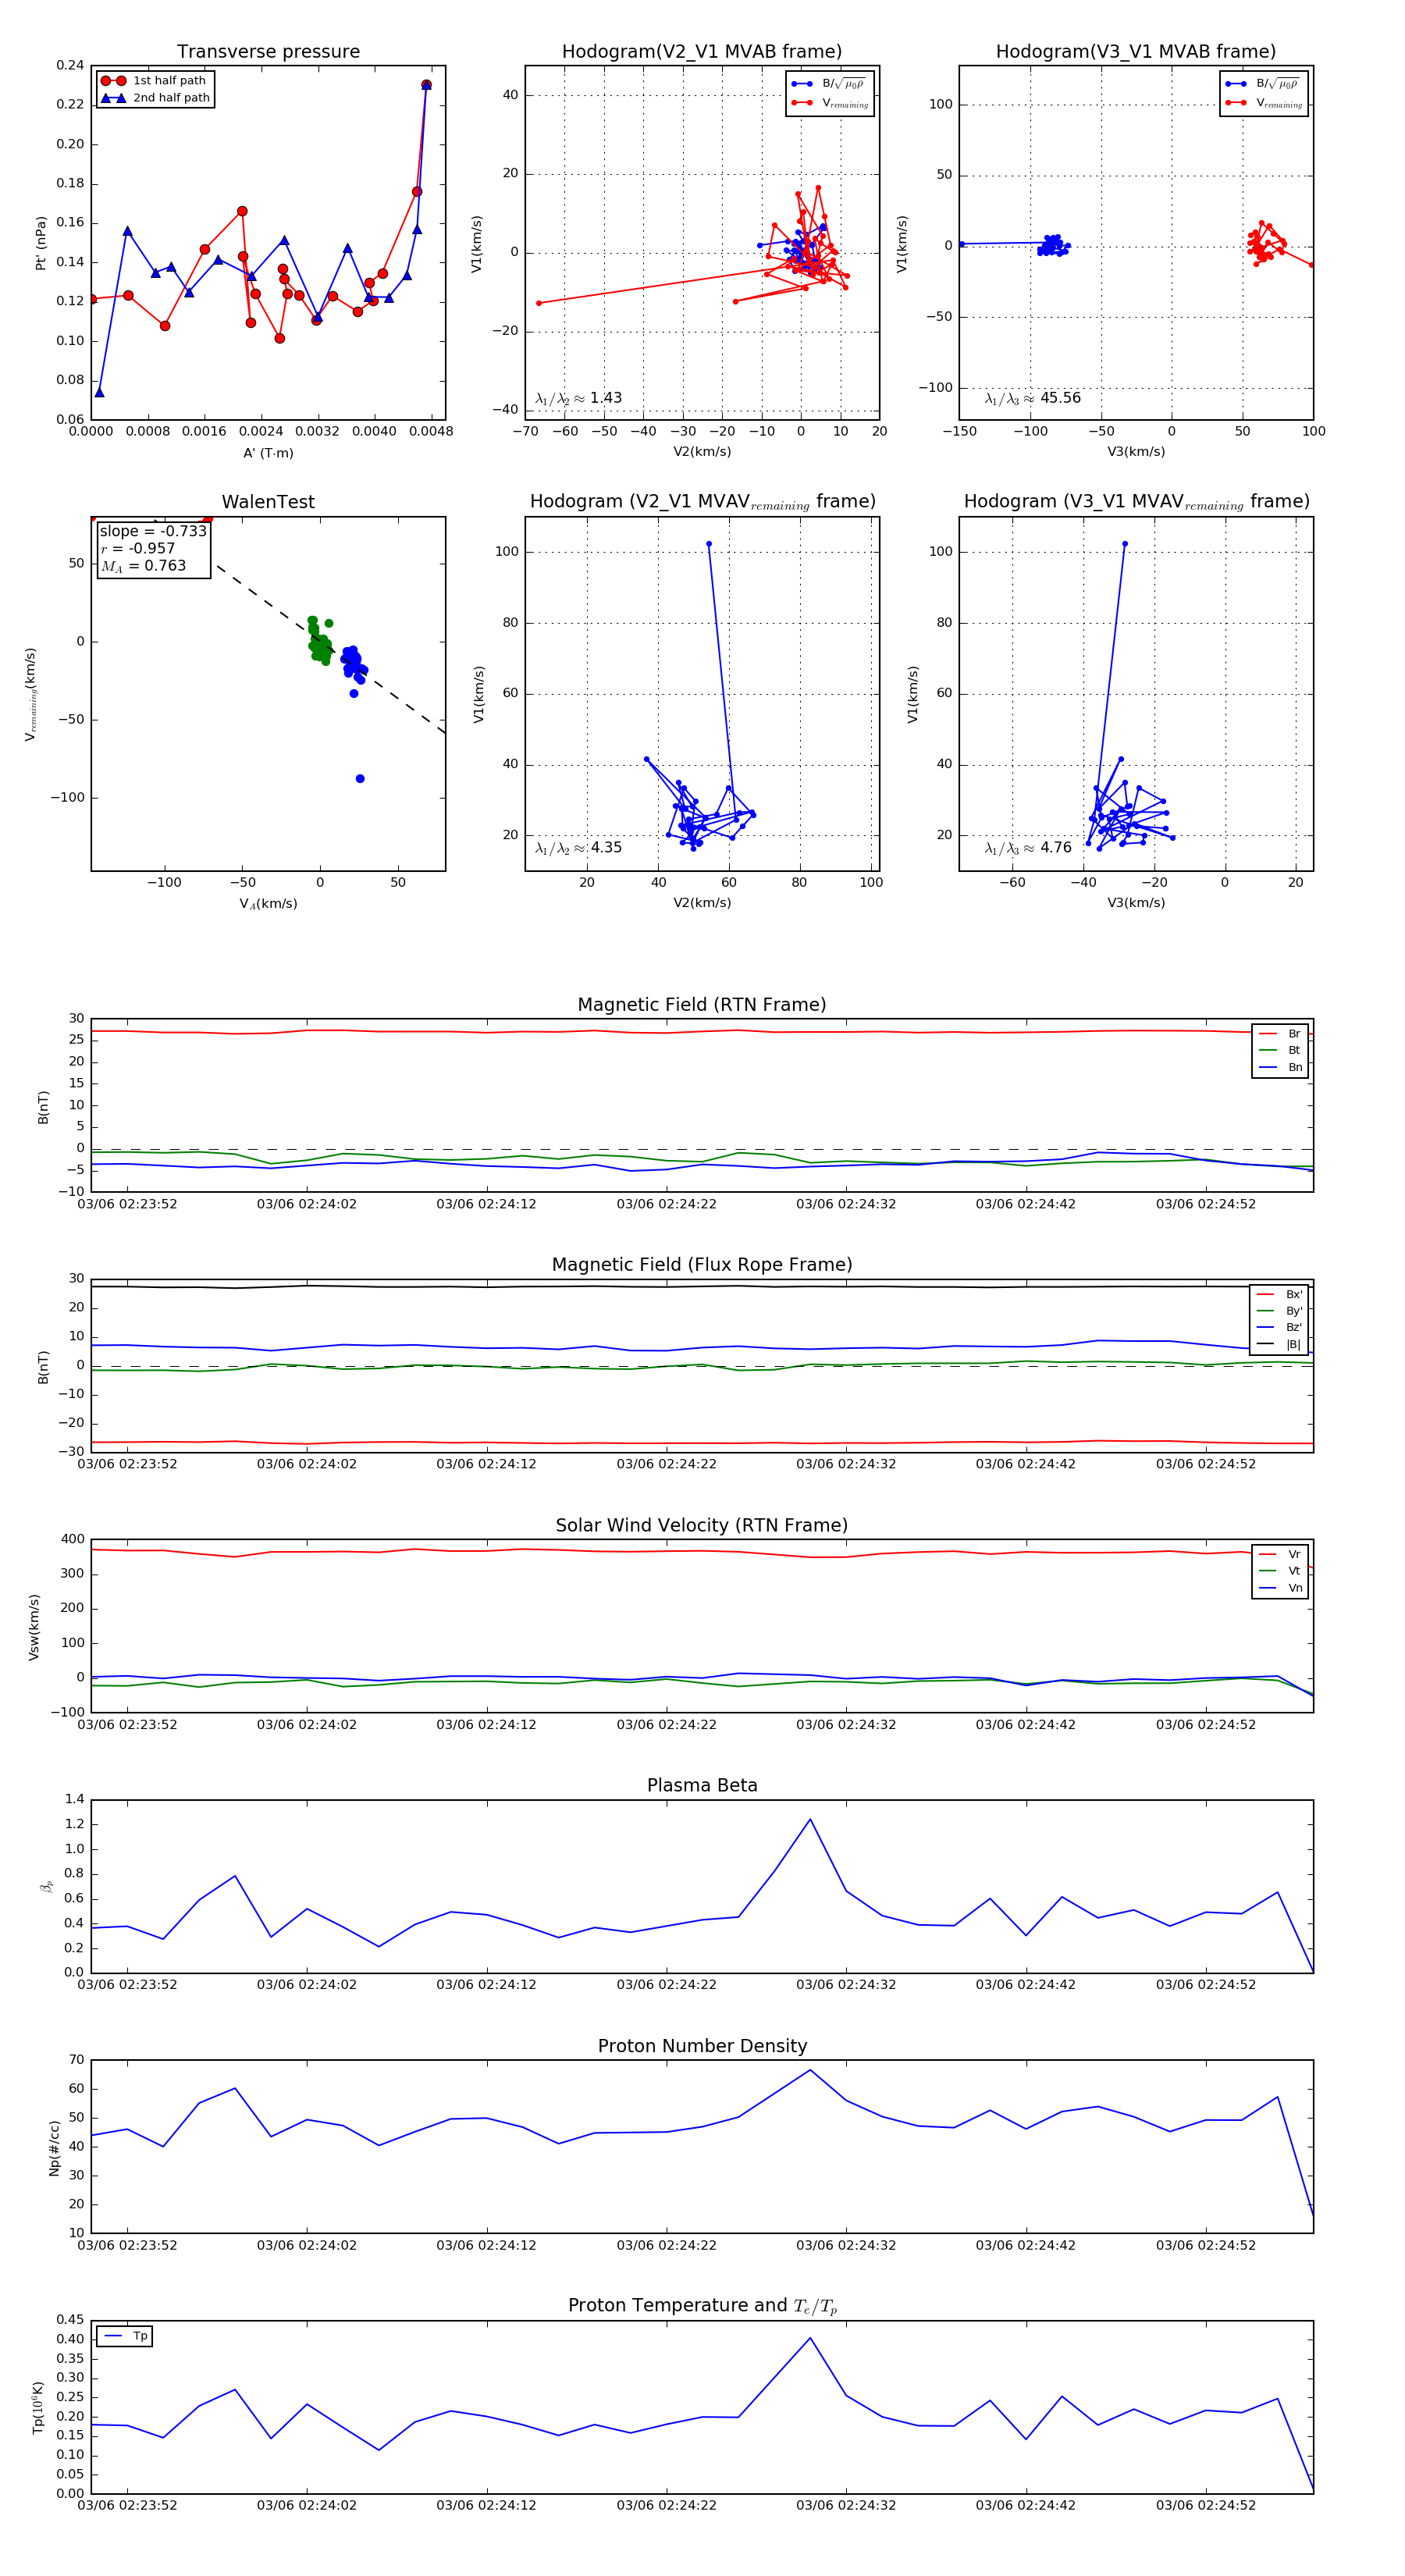Click the 'Vn' legend entry

coord(1280,1588)
